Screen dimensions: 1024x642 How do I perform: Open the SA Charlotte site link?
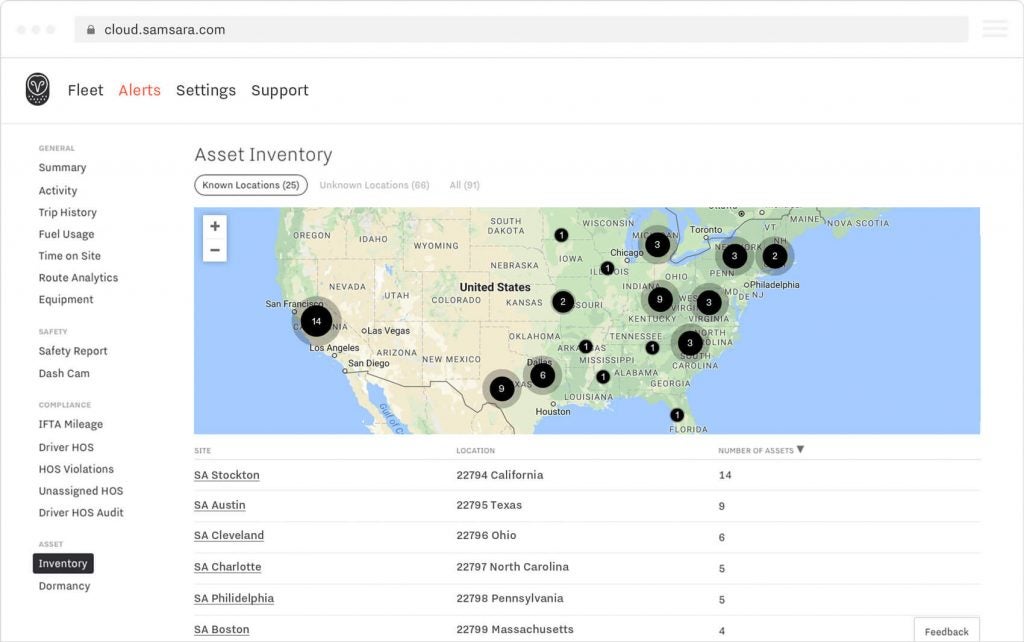(x=227, y=566)
